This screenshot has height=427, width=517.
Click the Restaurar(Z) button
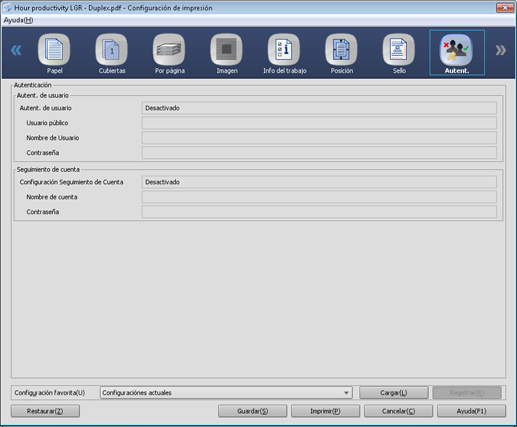(x=45, y=411)
